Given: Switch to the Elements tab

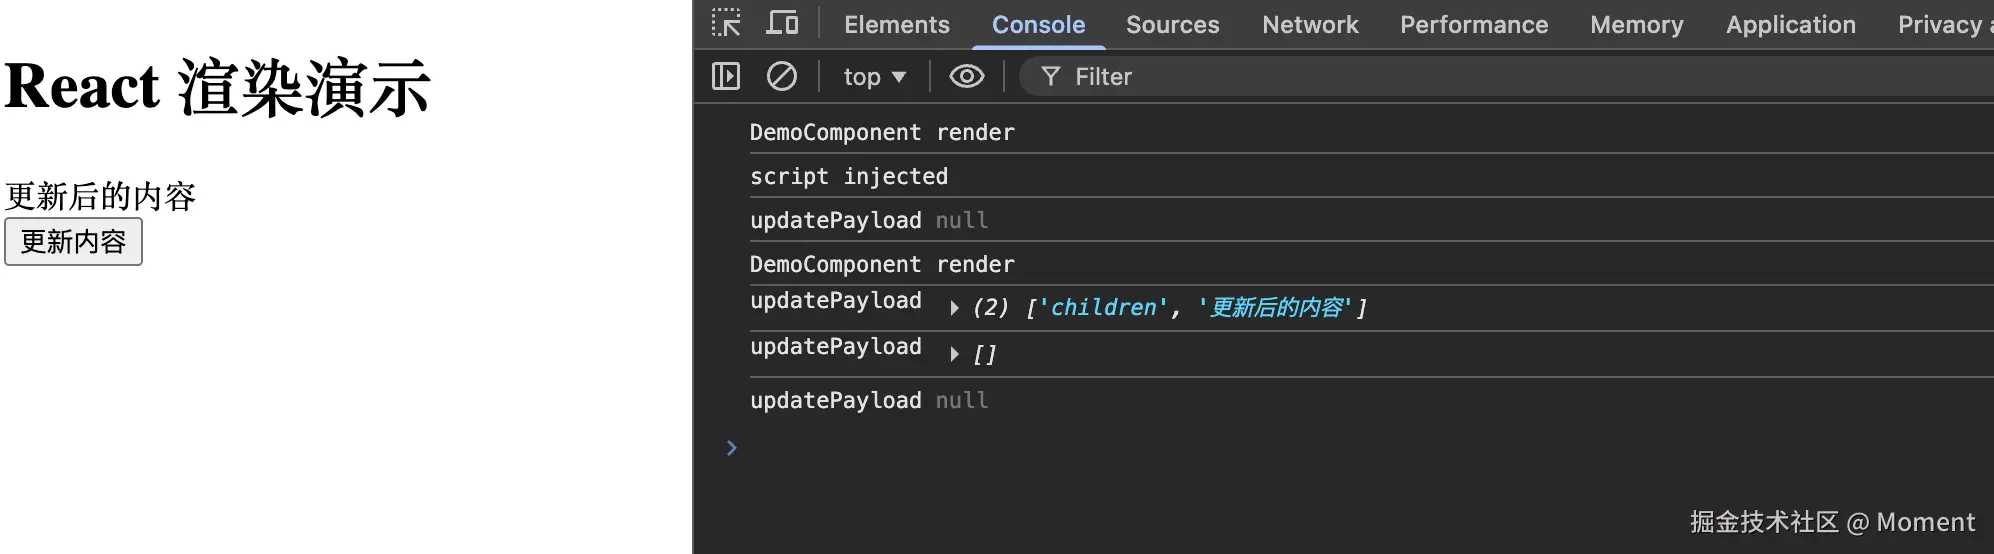Looking at the screenshot, I should coord(897,24).
